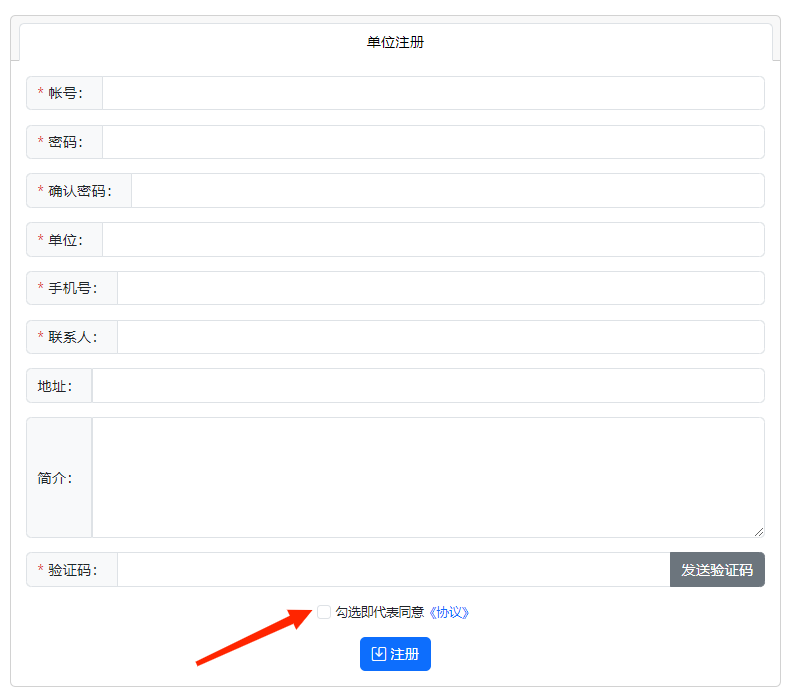
Task: Click the 单位注册 heading text
Action: point(395,42)
